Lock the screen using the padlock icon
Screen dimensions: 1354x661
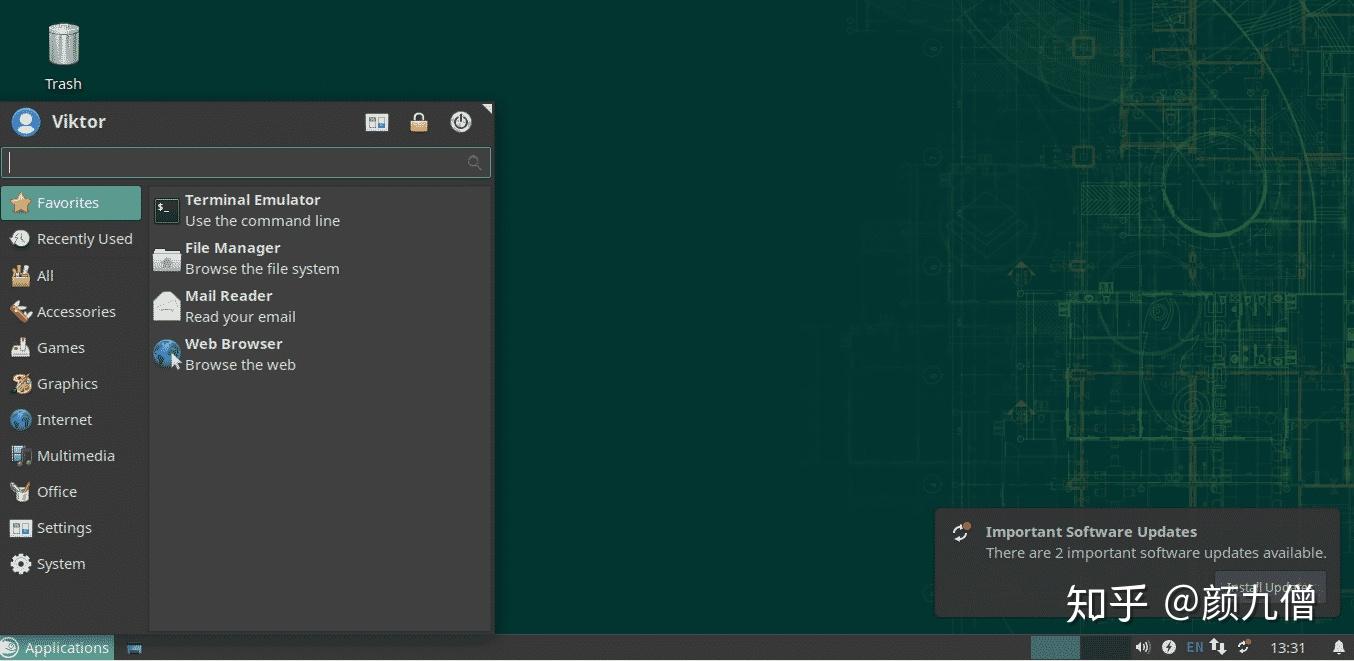click(x=419, y=122)
